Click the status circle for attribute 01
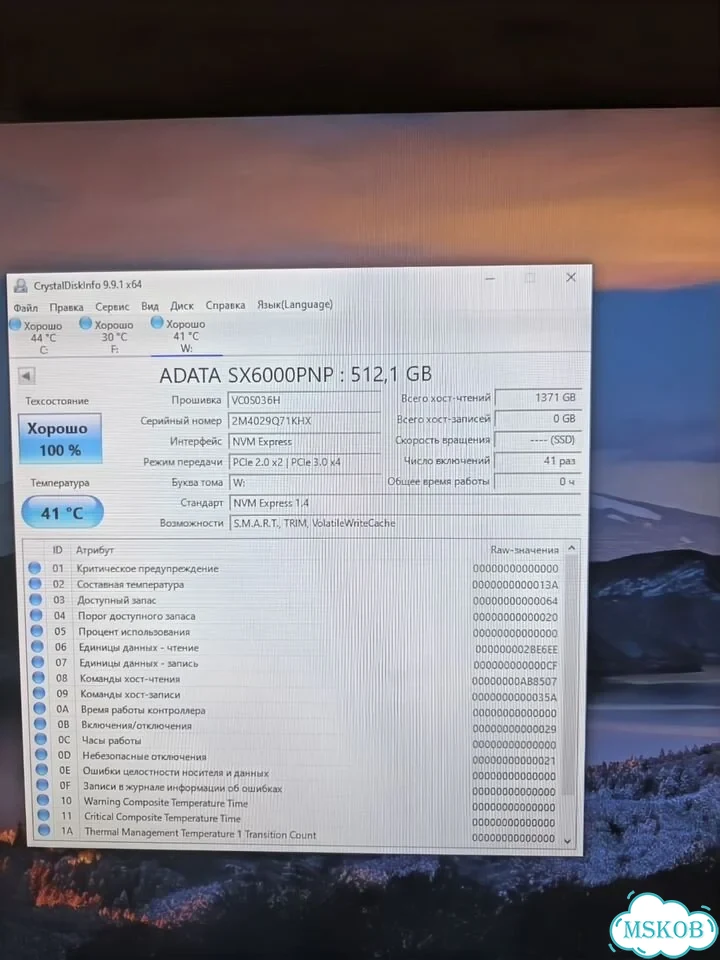 (x=35, y=568)
